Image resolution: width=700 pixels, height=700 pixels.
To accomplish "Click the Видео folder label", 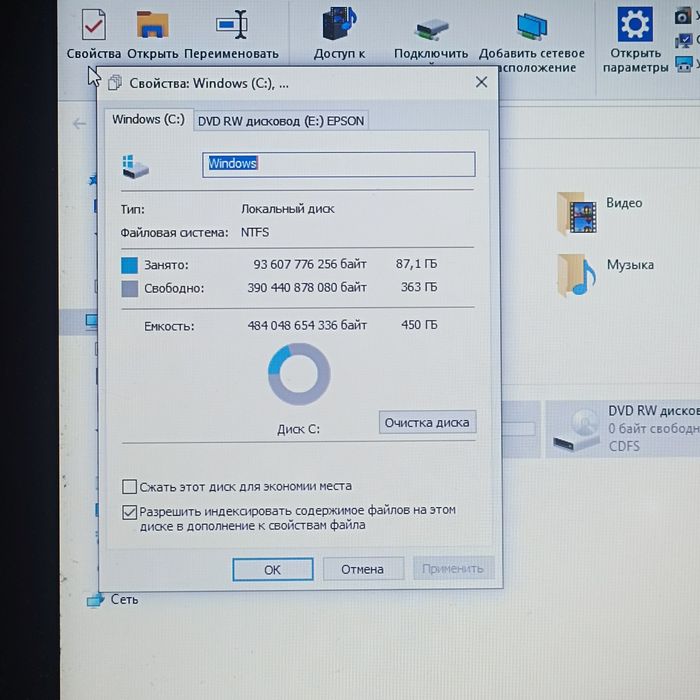I will click(624, 203).
